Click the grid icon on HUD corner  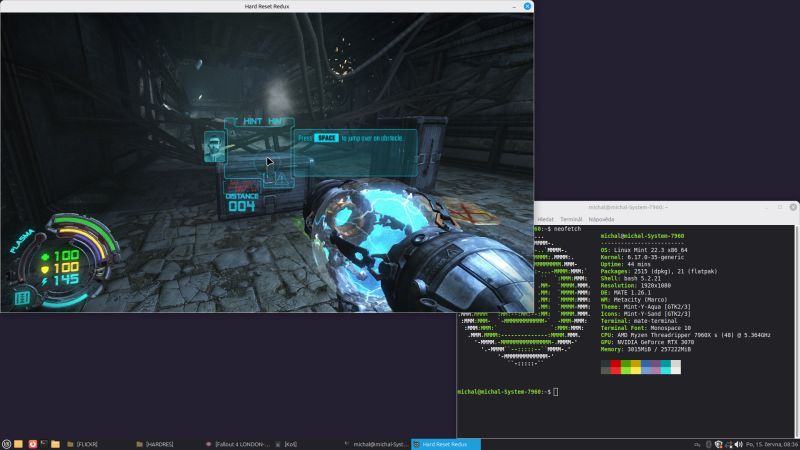coord(22,297)
